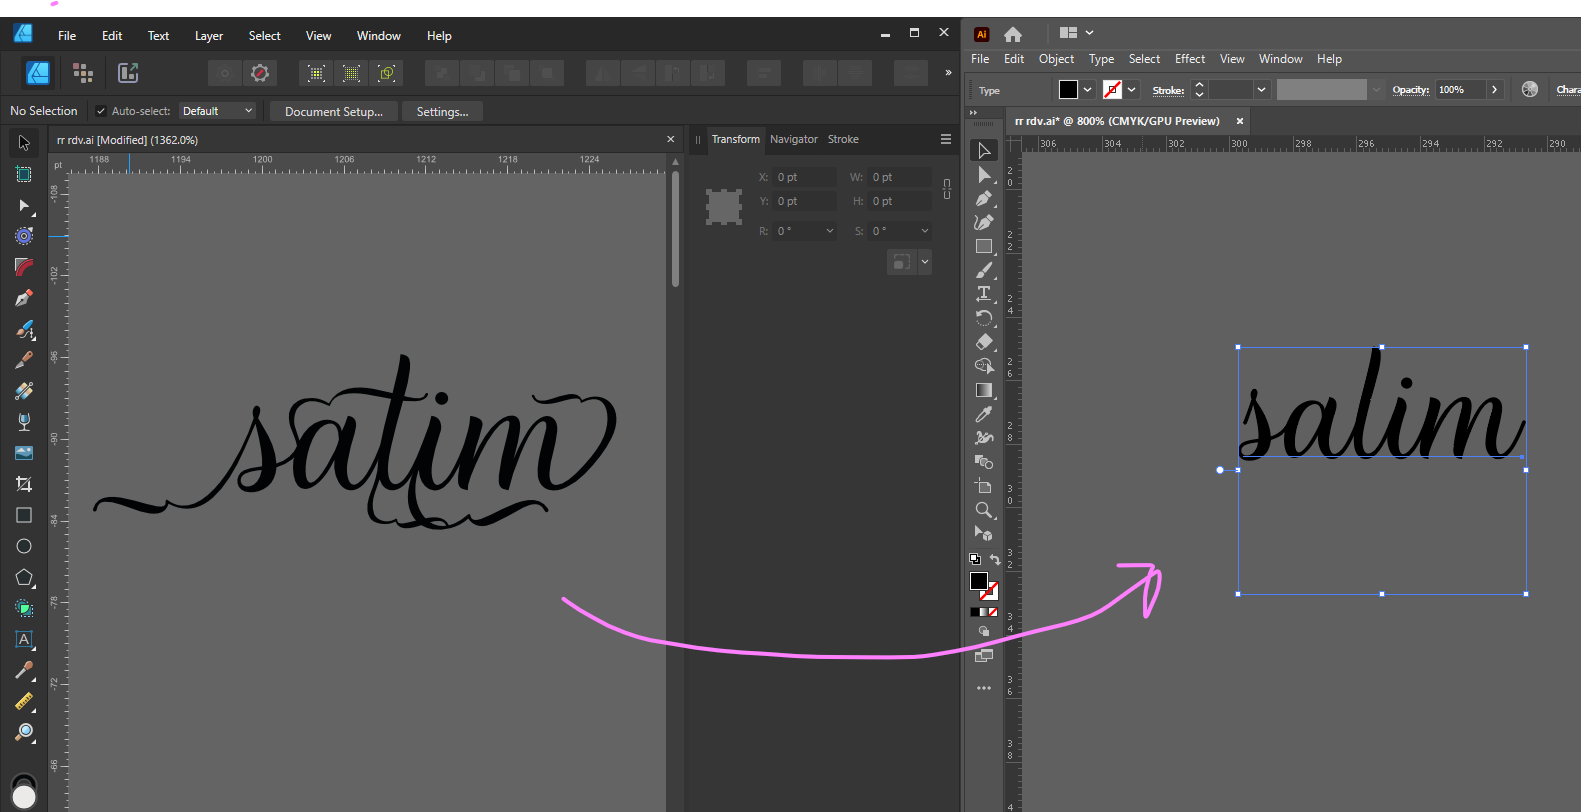This screenshot has height=812, width=1581.
Task: Open the Effect menu in Illustrator
Action: coord(1190,59)
